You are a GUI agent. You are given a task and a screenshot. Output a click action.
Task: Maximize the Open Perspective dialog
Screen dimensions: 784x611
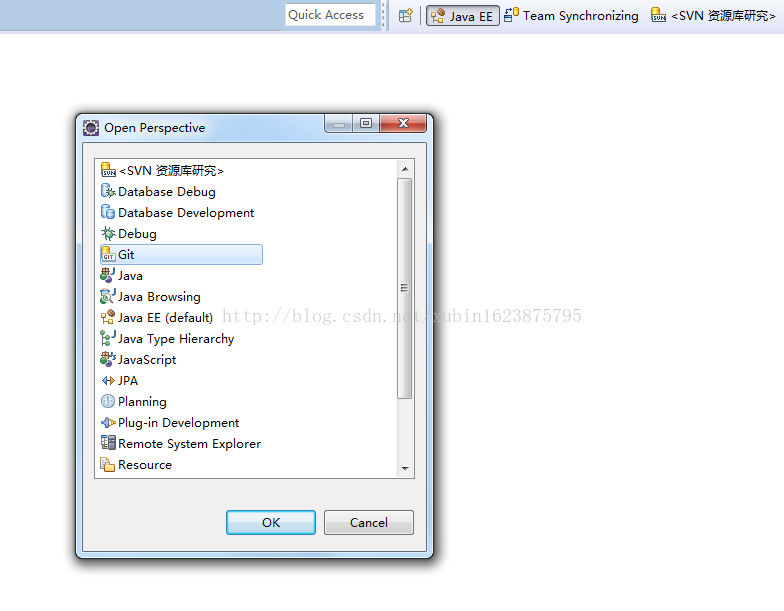click(366, 123)
